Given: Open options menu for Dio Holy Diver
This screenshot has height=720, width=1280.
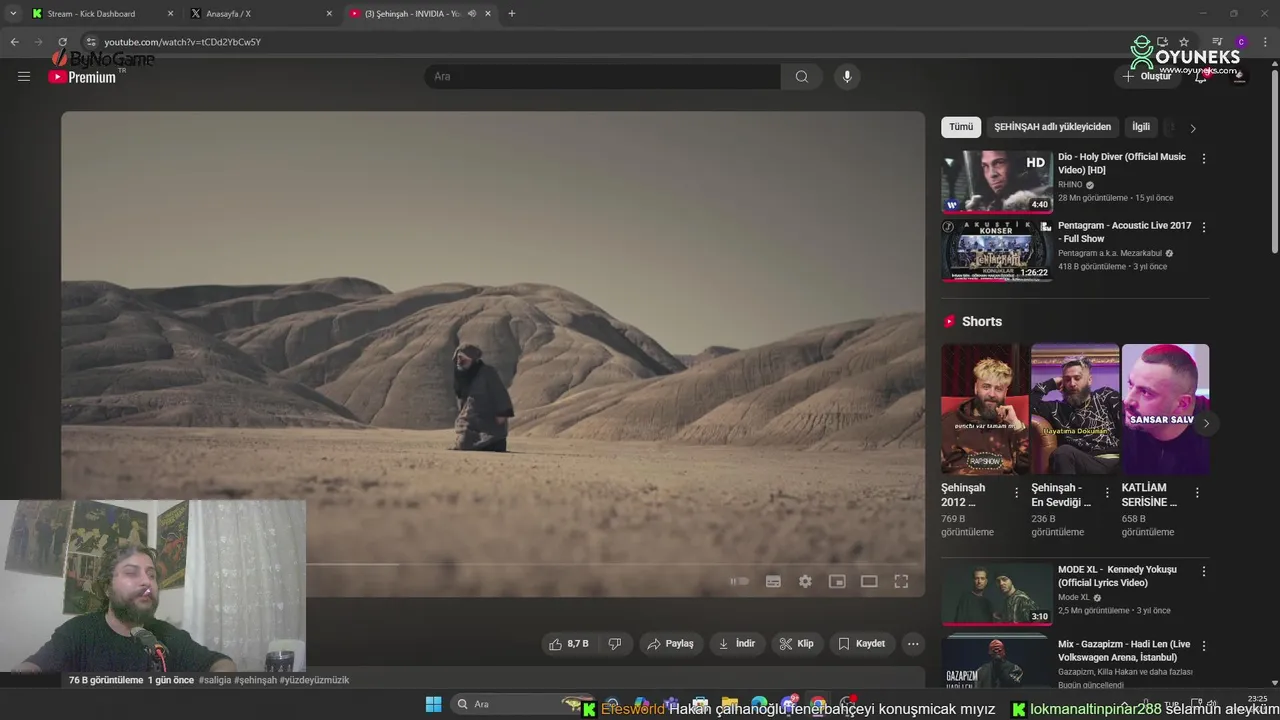Looking at the screenshot, I should click(1204, 159).
